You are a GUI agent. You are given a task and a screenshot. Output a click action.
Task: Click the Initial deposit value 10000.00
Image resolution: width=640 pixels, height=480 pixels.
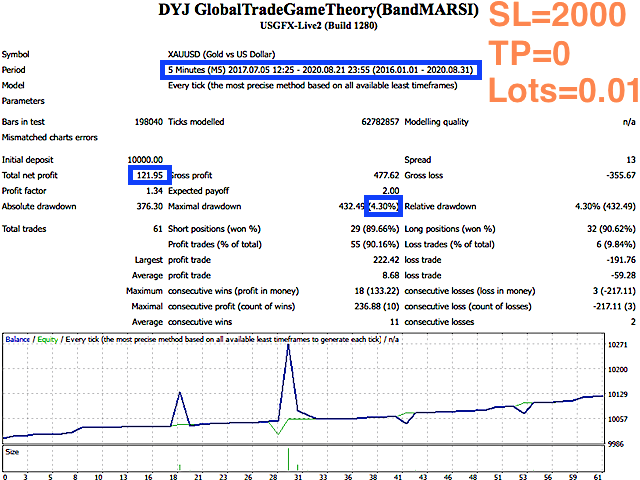coord(145,160)
